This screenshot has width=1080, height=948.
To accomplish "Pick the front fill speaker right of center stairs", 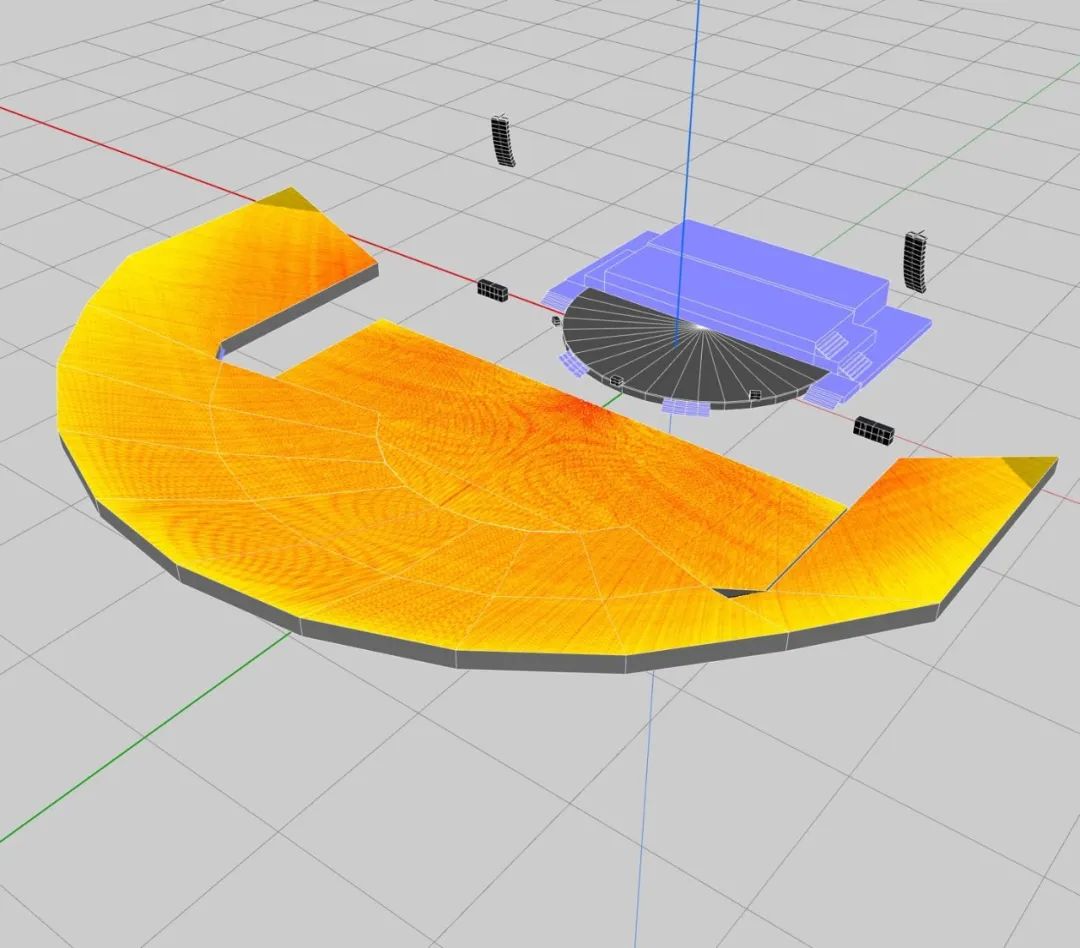I will [755, 394].
